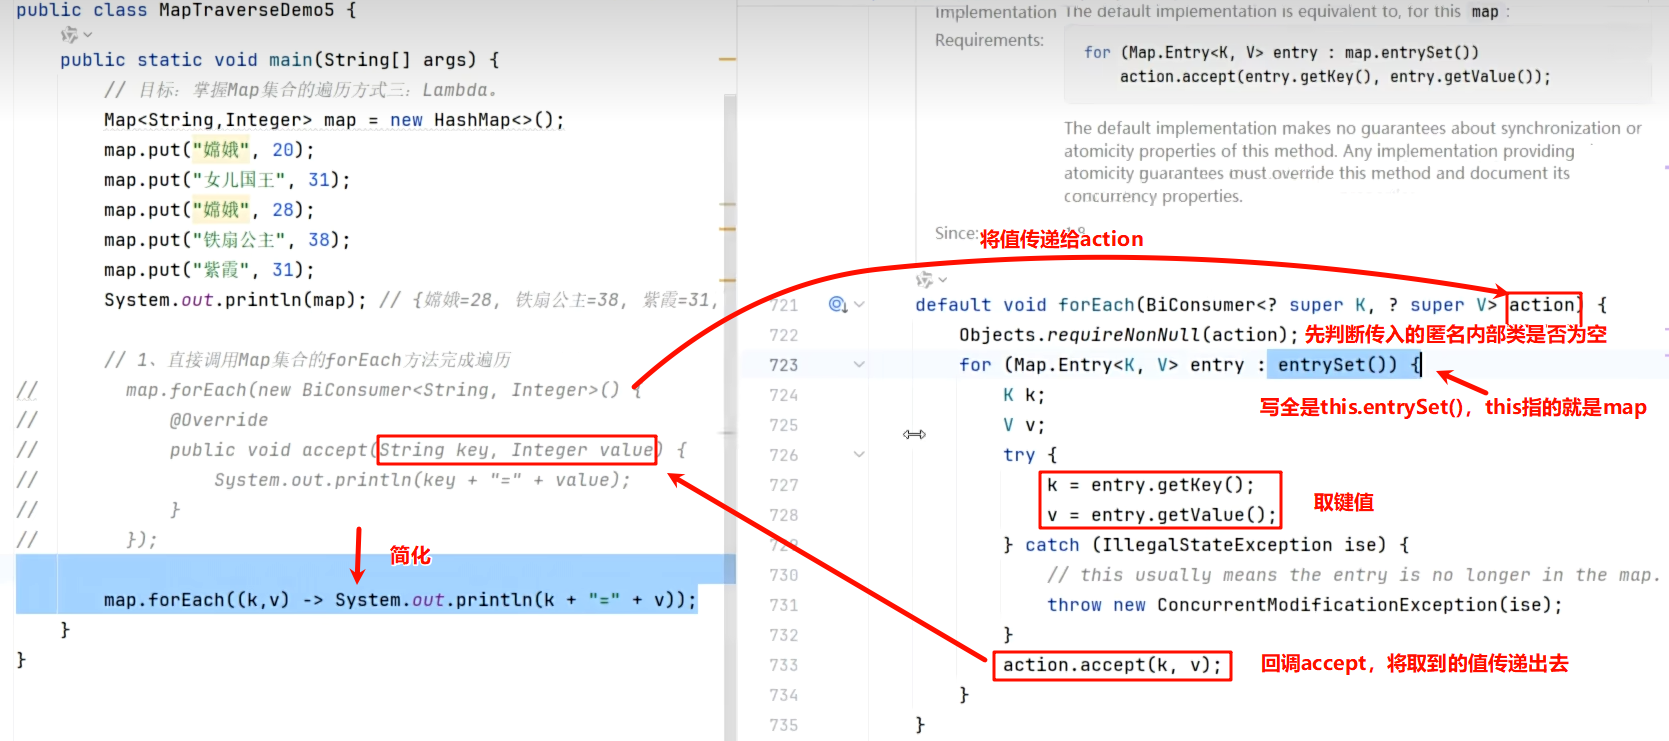Click the forEach method name on line 721
Screen dimensions: 1669x741
1097,305
